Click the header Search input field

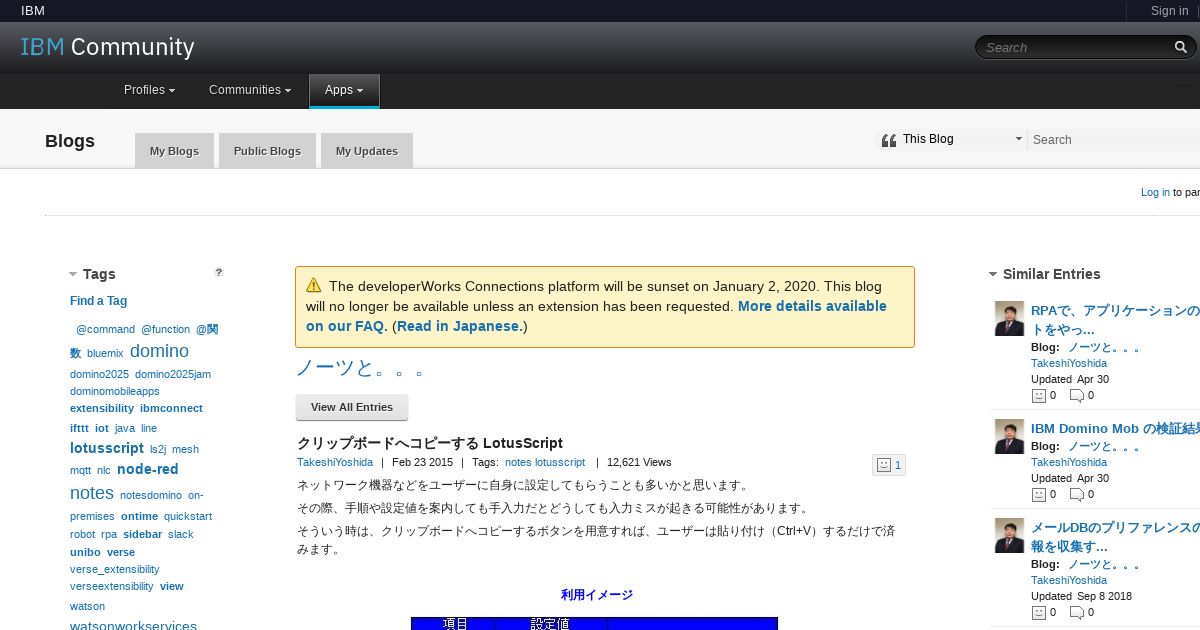(x=1077, y=47)
